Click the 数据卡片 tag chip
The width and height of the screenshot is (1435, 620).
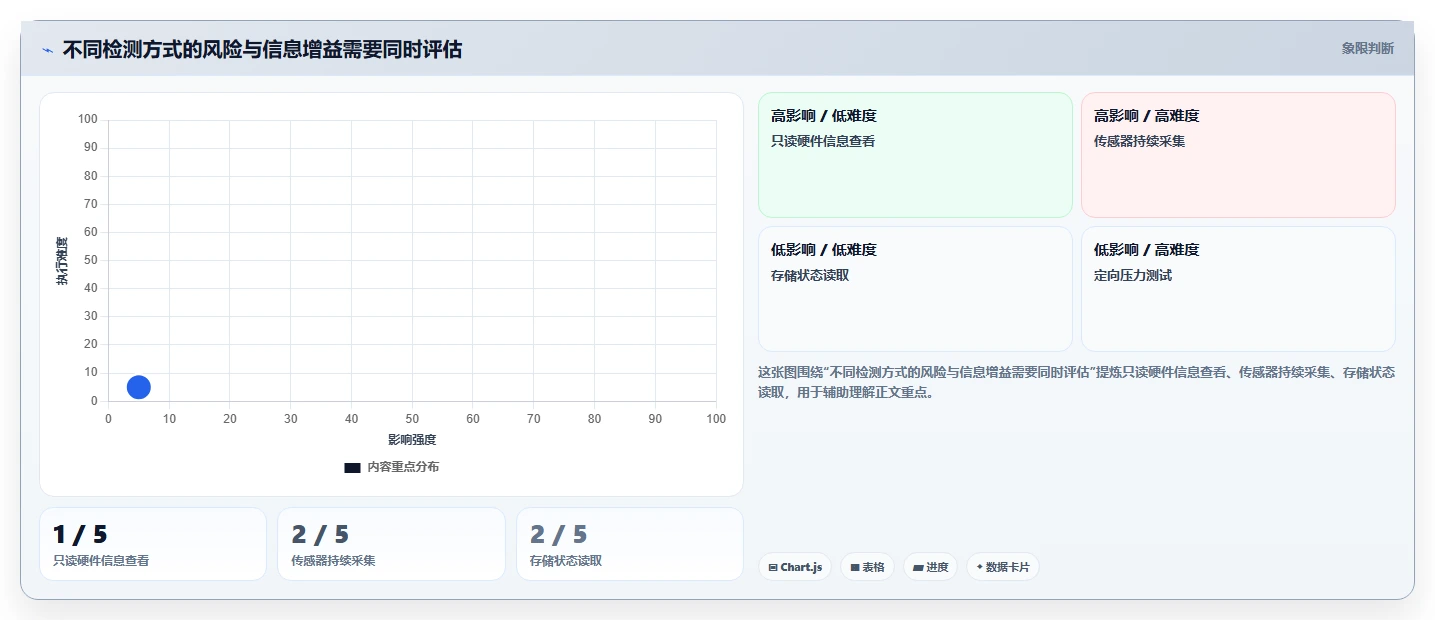pyautogui.click(x=1002, y=567)
